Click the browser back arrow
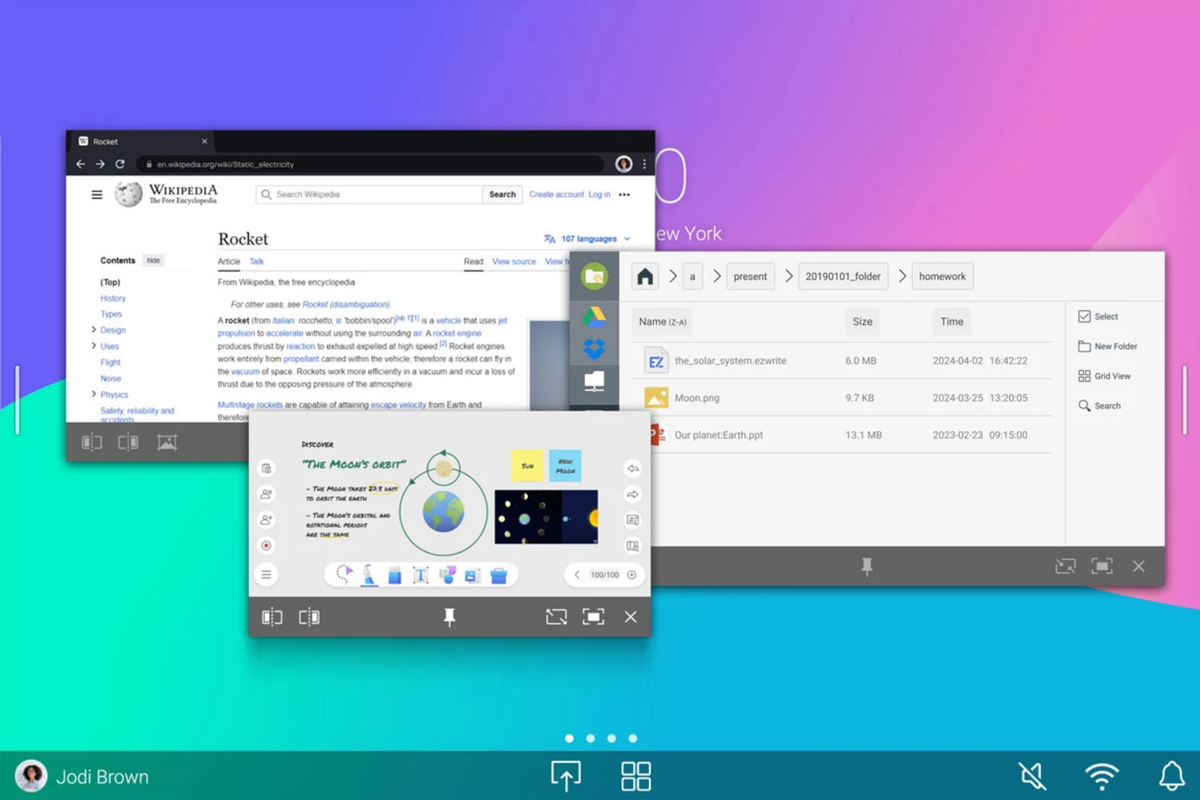Image resolution: width=1200 pixels, height=800 pixels. 81,164
